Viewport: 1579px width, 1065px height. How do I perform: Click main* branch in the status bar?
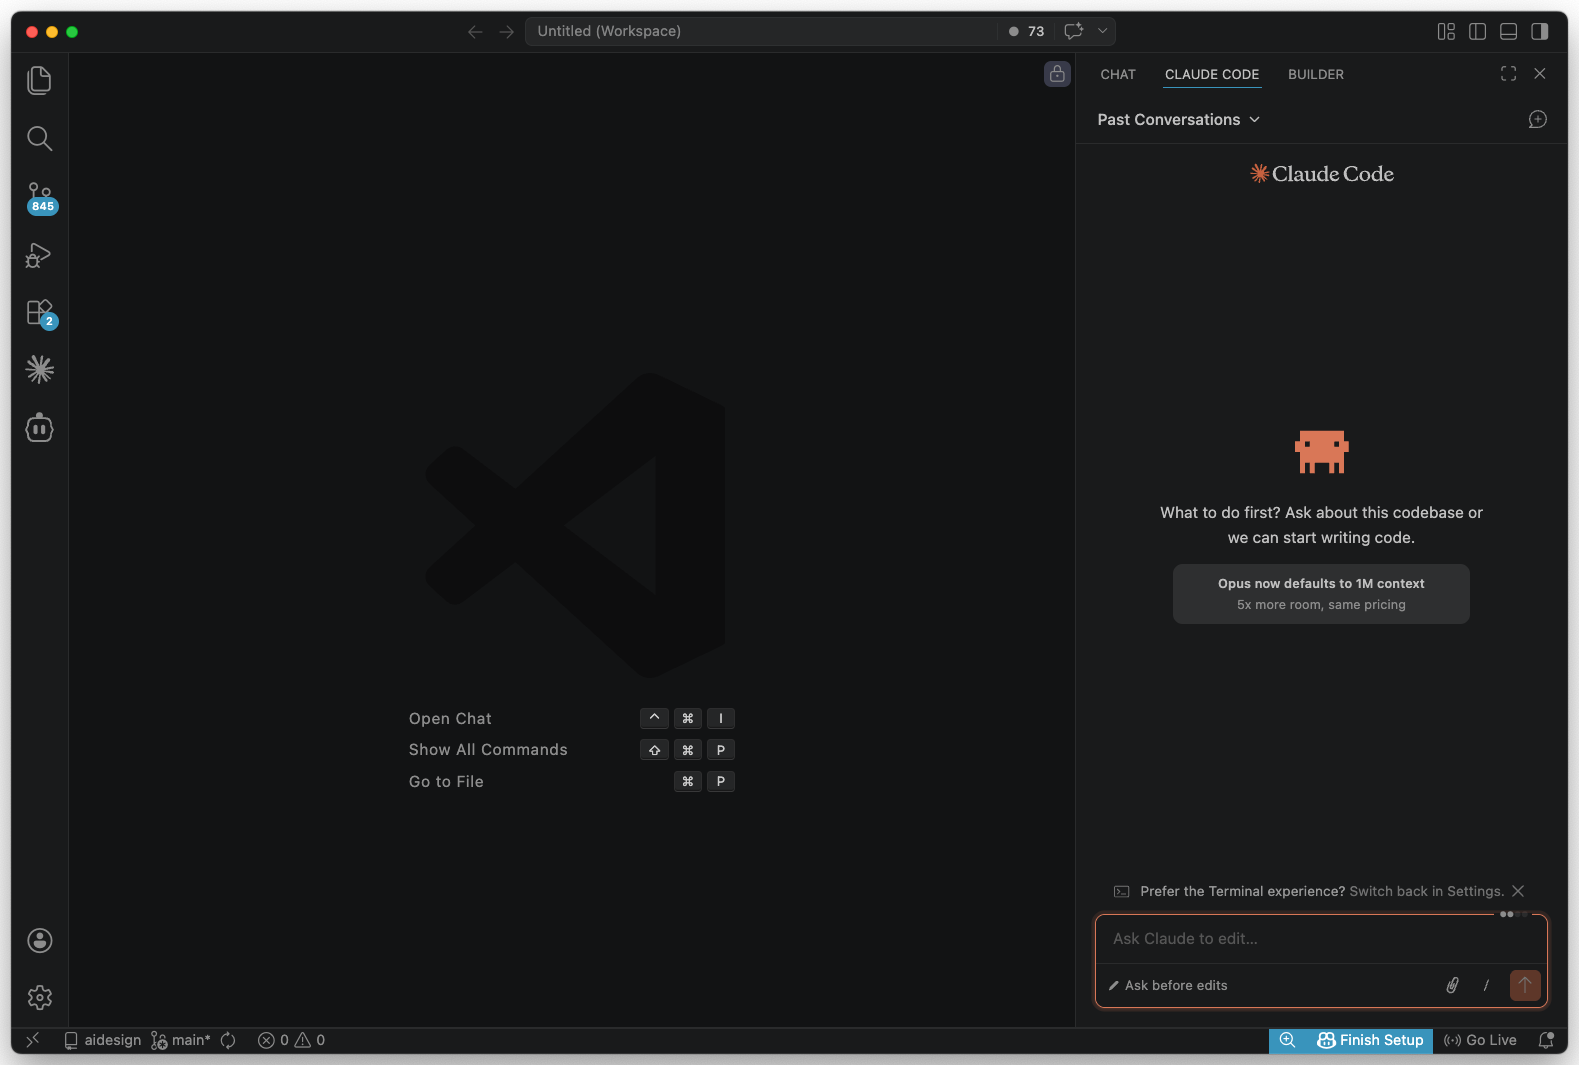[x=181, y=1040]
